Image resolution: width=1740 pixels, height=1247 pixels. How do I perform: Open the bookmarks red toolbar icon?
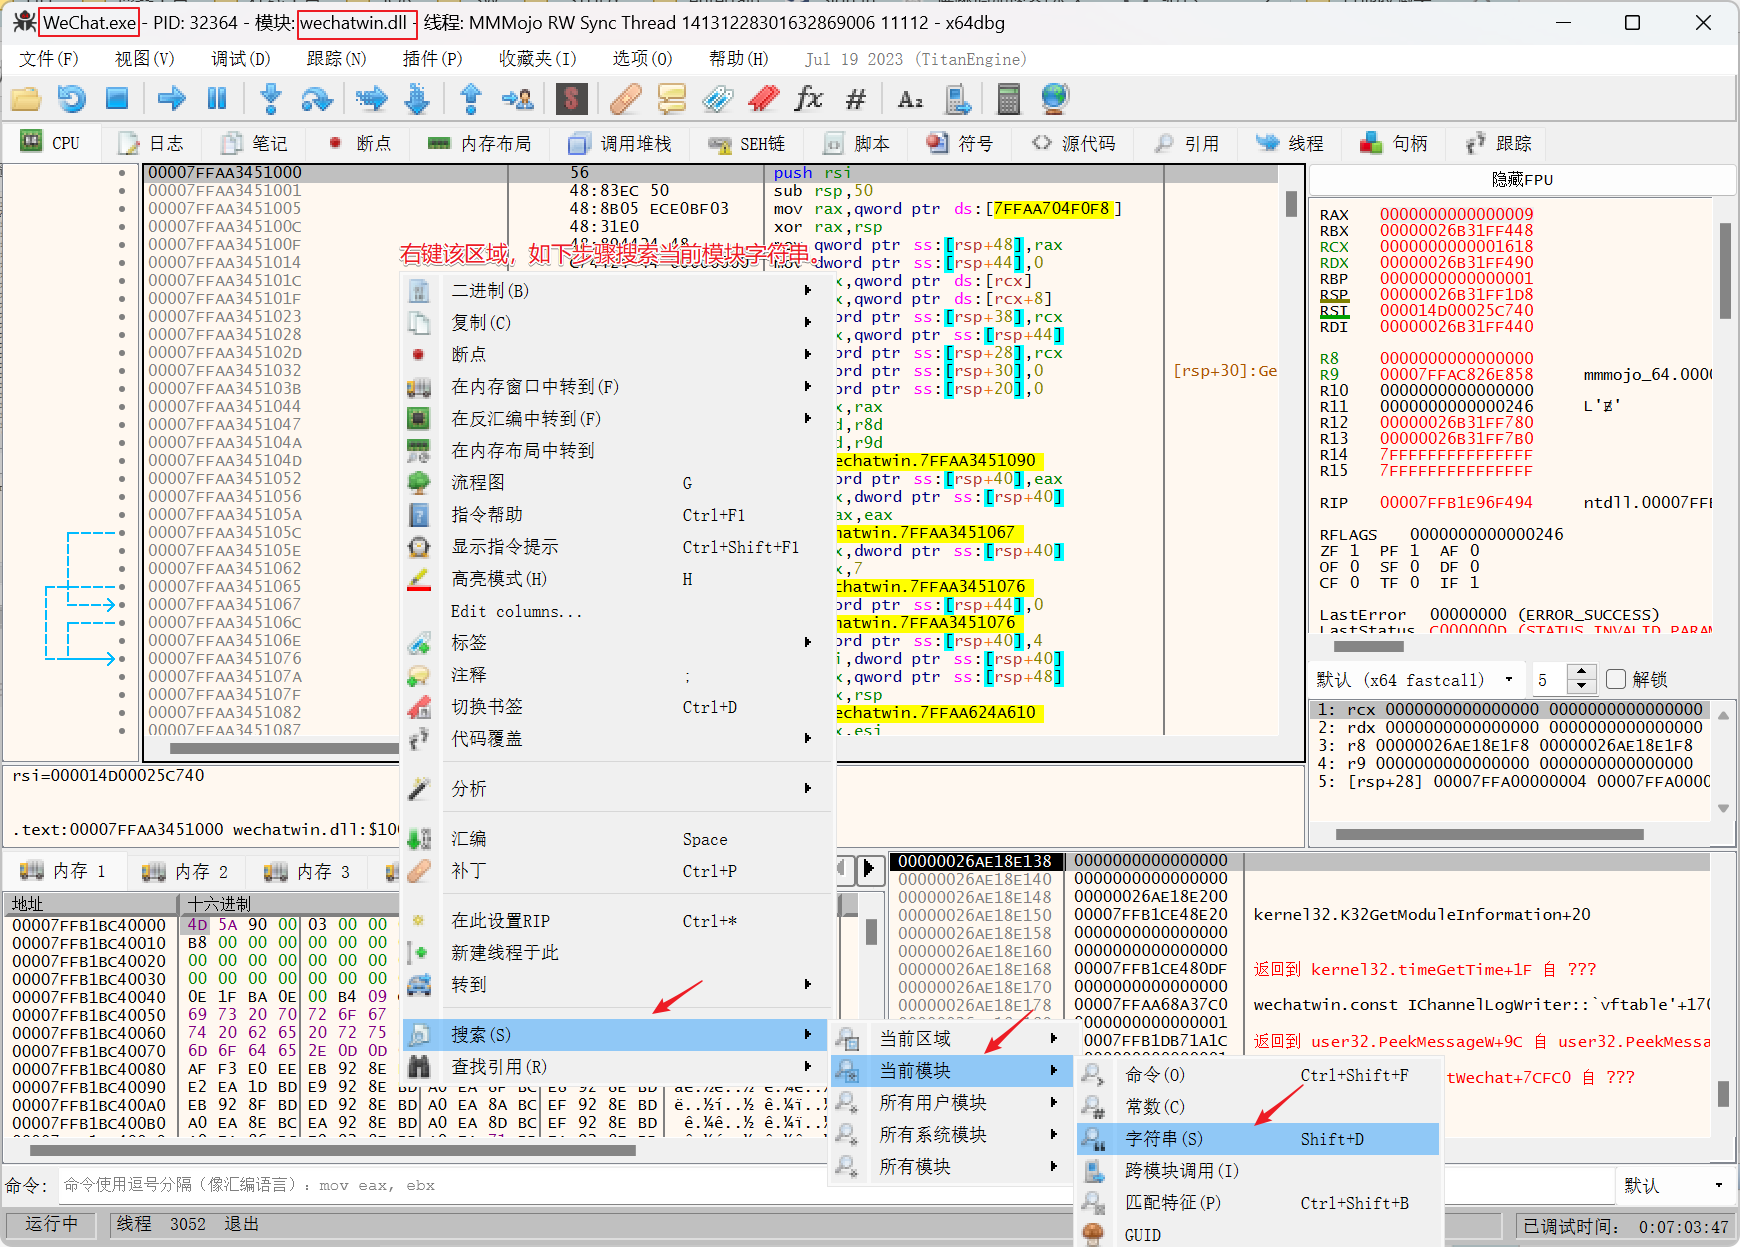coord(763,99)
